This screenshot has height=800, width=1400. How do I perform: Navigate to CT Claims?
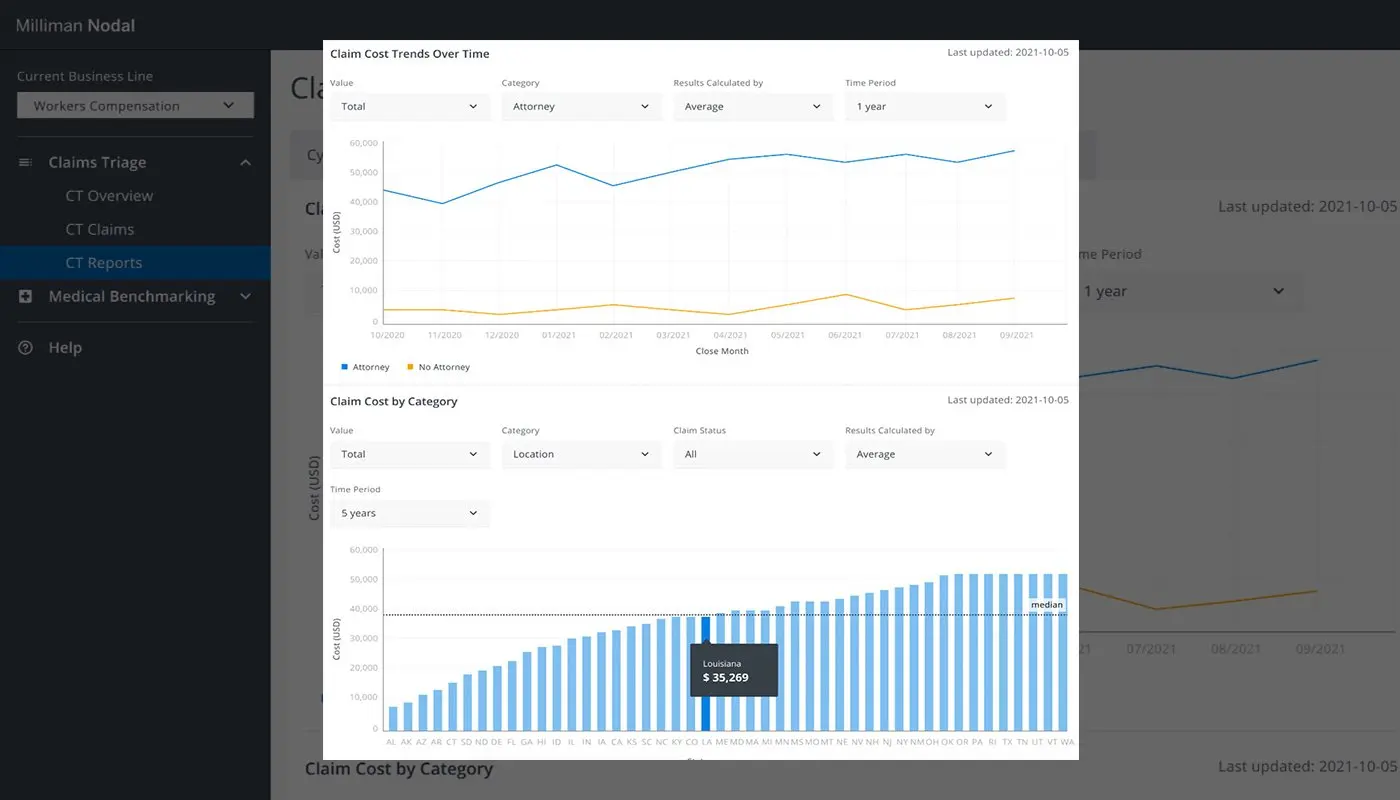click(103, 229)
